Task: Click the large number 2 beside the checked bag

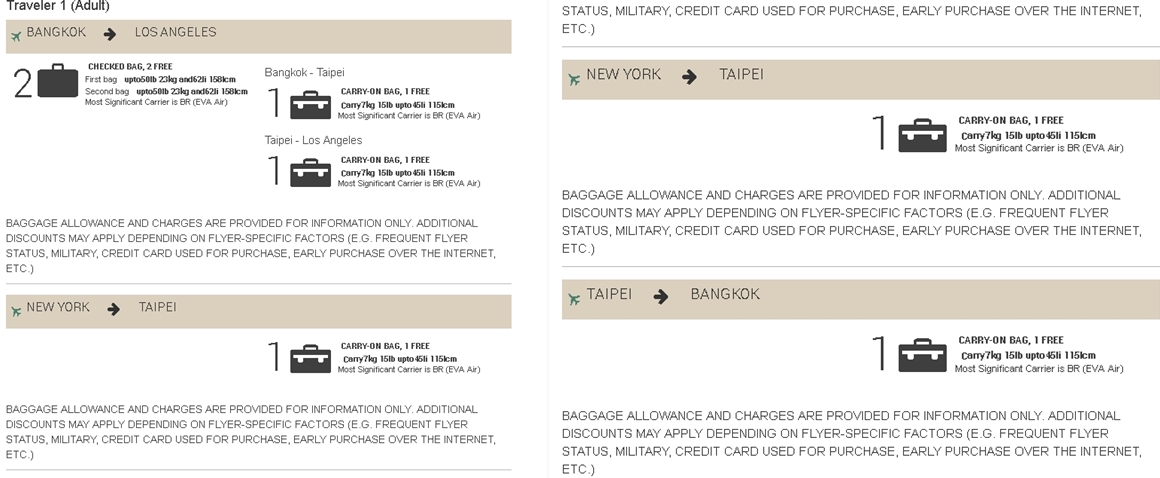Action: [x=22, y=84]
